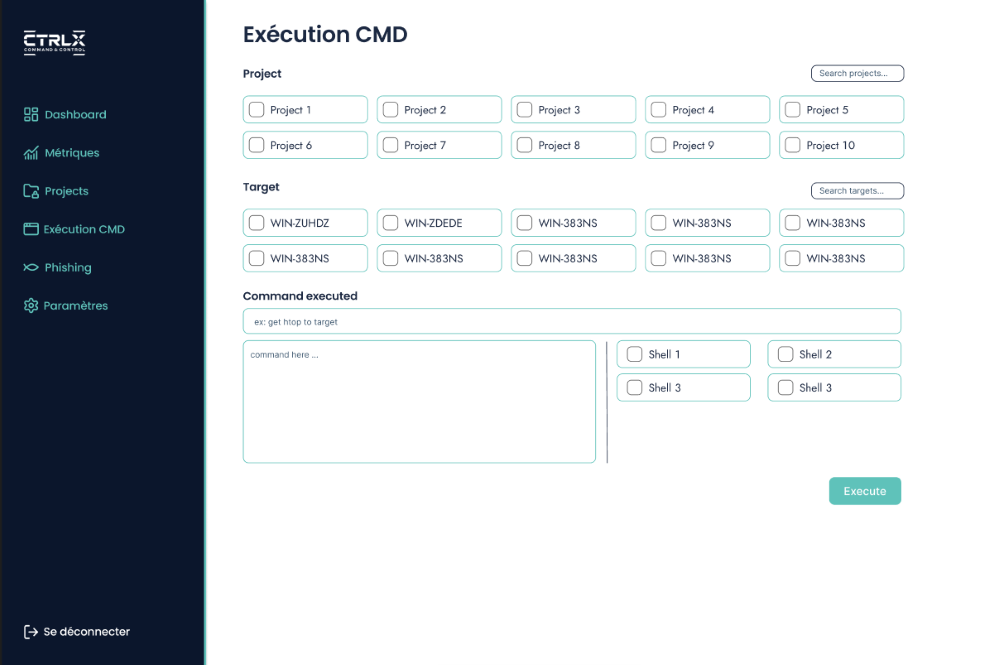This screenshot has height=665, width=1000.
Task: Check the Project 1 checkbox
Action: click(257, 110)
